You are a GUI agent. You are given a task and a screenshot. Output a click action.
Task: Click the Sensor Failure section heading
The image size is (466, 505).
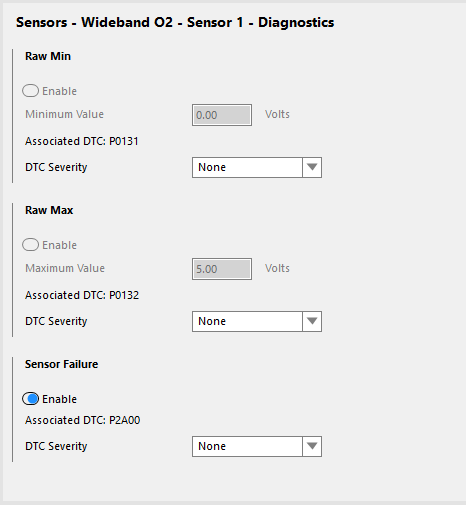click(x=62, y=364)
